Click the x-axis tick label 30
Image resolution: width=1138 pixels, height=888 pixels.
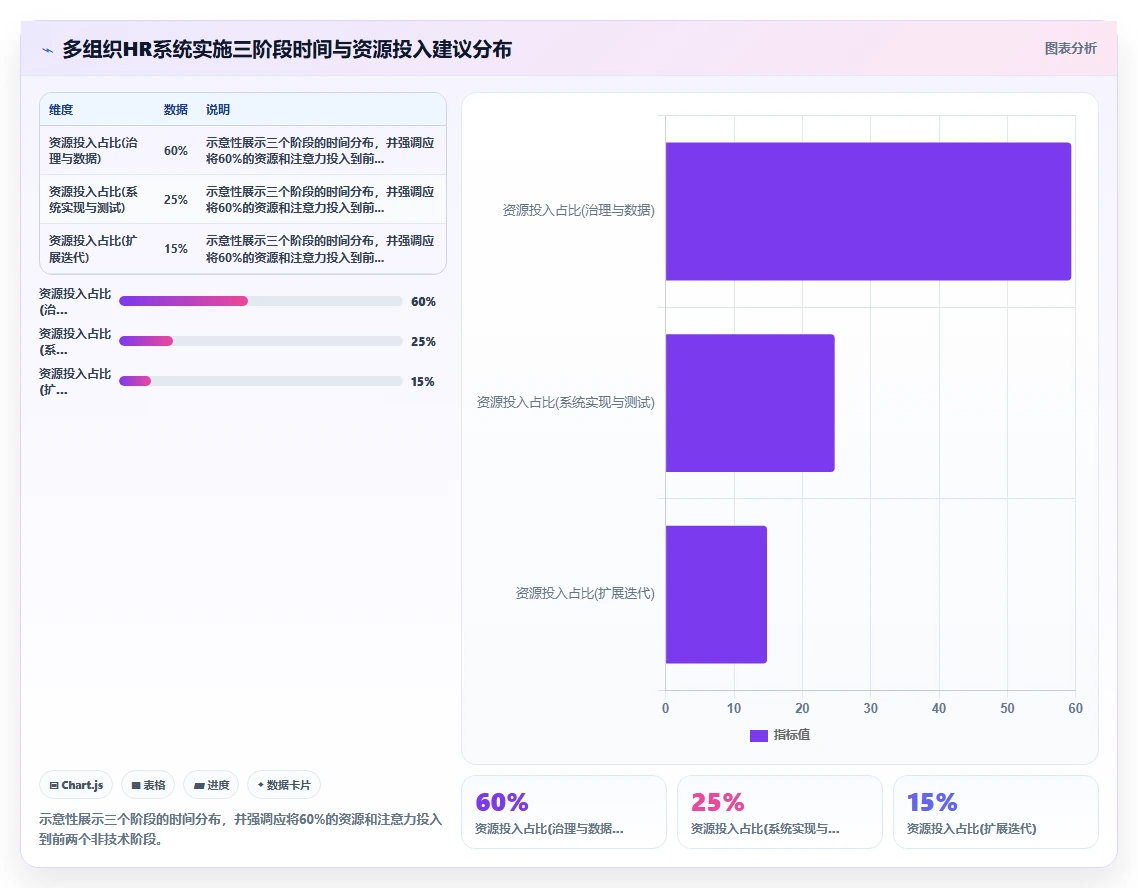click(870, 708)
